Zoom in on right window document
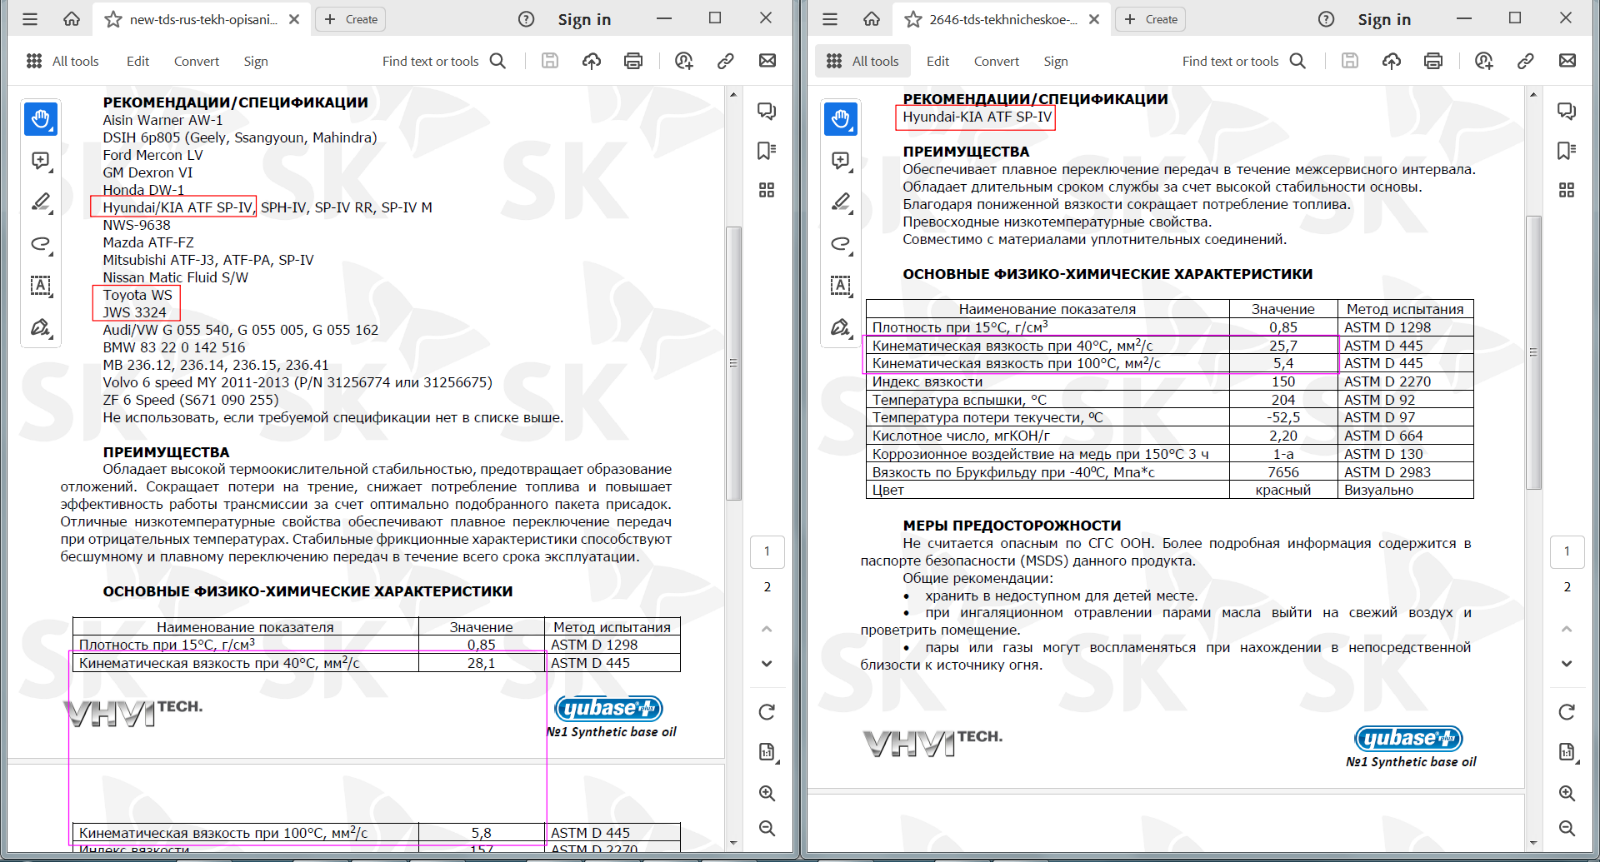Screen dimensions: 1600x862 click(x=1567, y=793)
